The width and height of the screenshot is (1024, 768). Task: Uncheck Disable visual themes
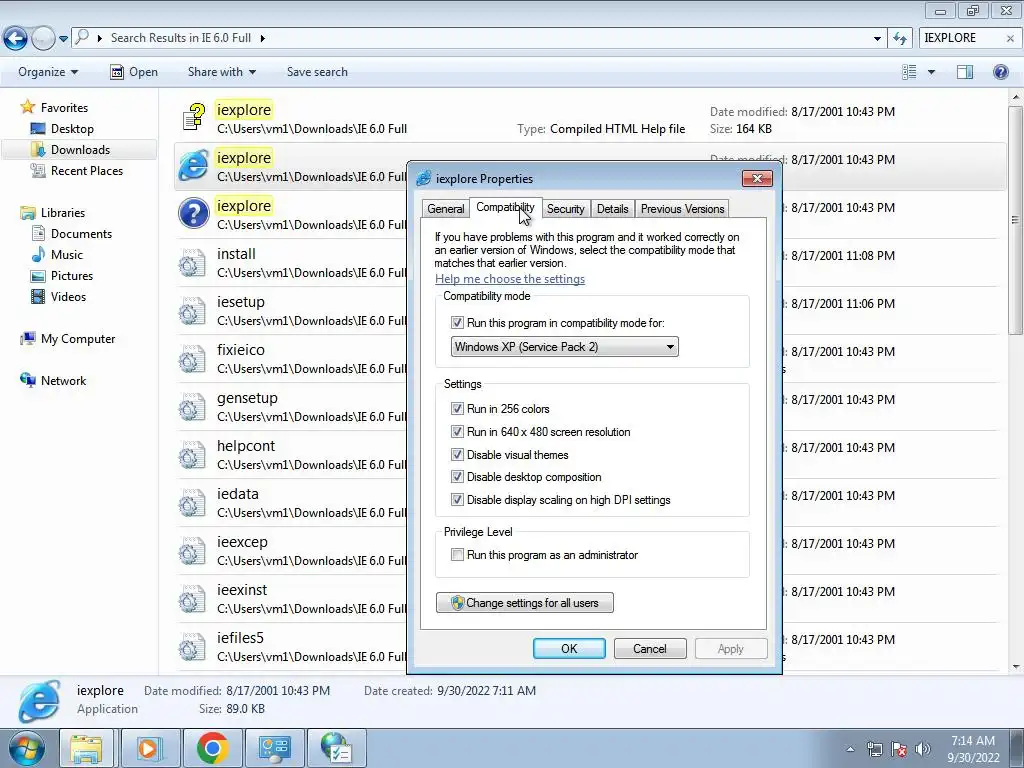457,455
